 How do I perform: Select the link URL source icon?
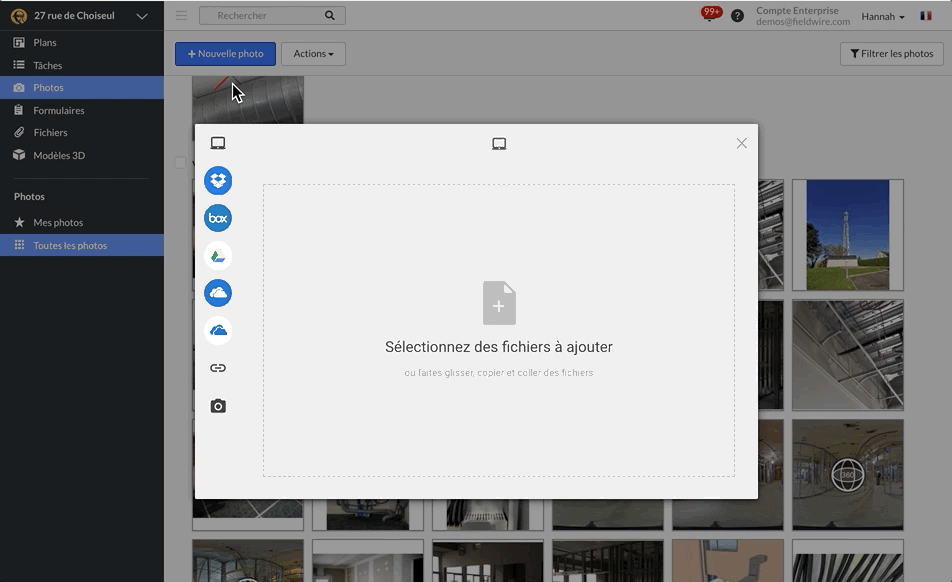coord(218,368)
